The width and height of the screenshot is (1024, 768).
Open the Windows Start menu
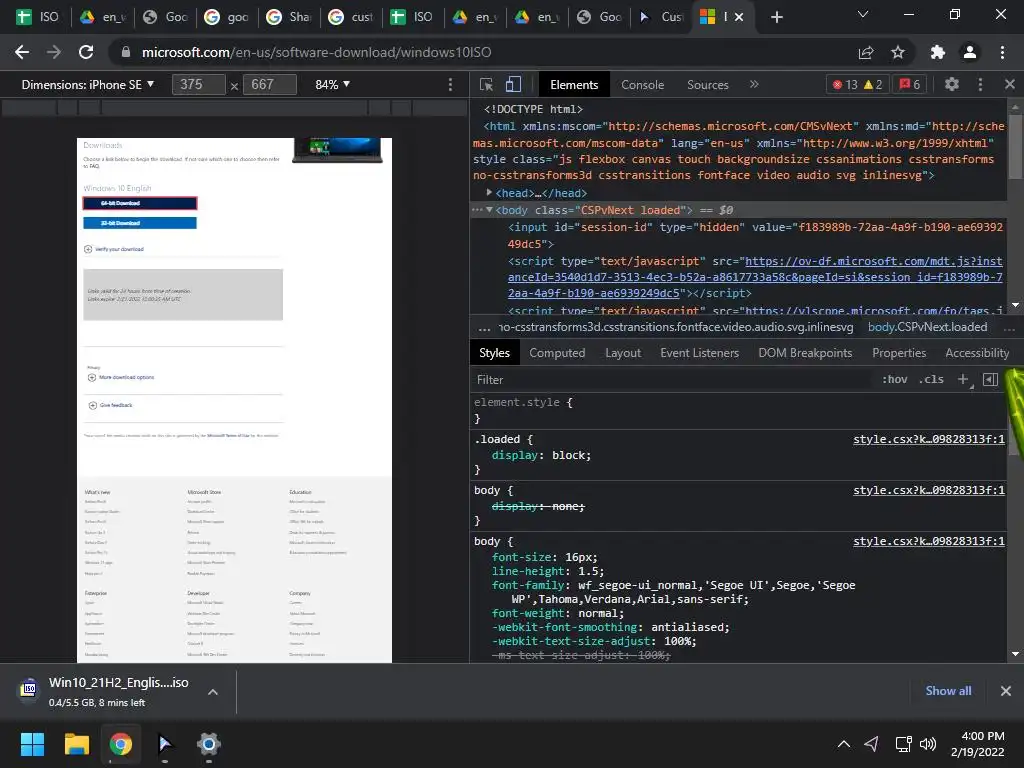tap(32, 744)
